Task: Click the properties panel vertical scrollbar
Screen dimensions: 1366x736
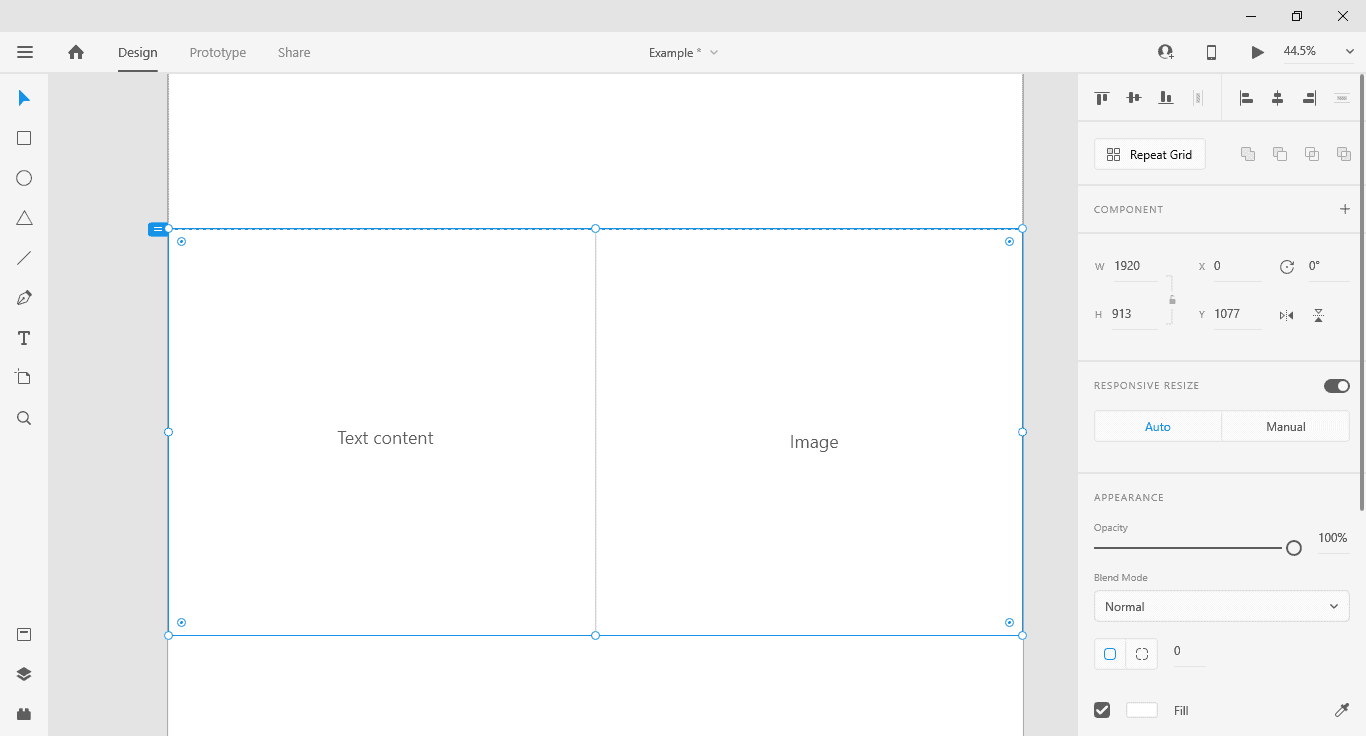Action: [x=1362, y=290]
